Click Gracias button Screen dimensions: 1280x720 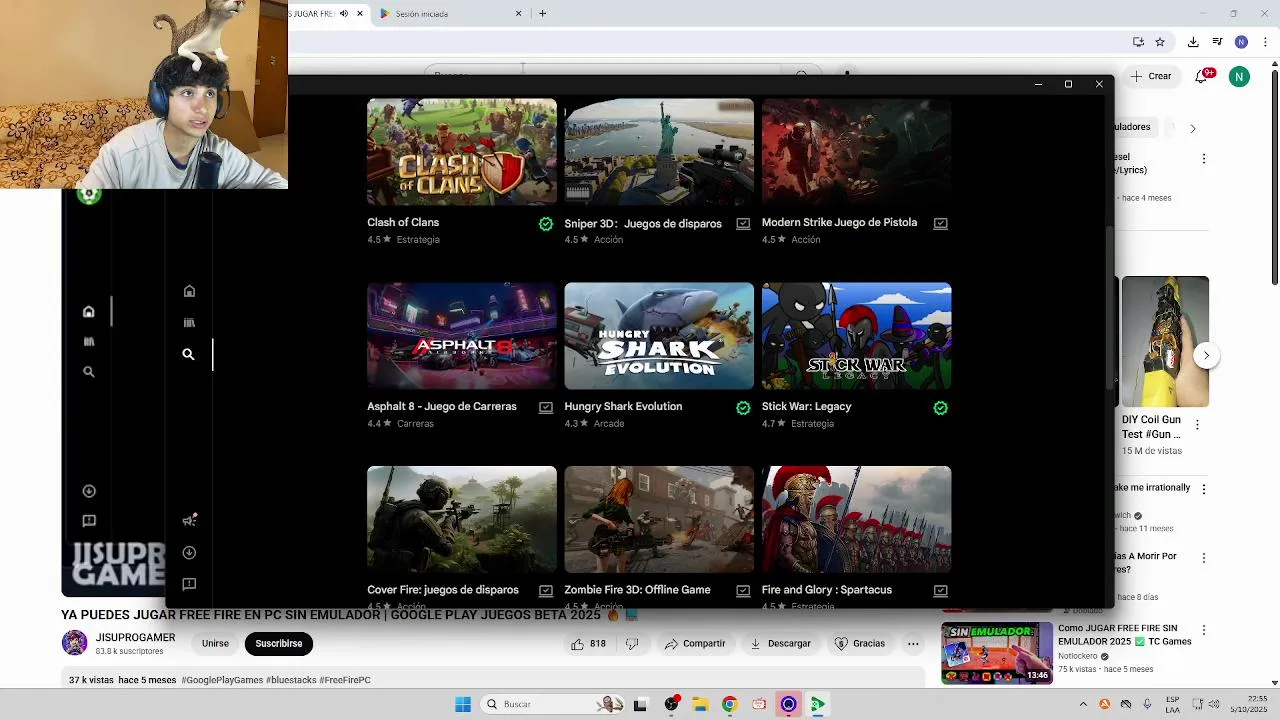(x=860, y=644)
